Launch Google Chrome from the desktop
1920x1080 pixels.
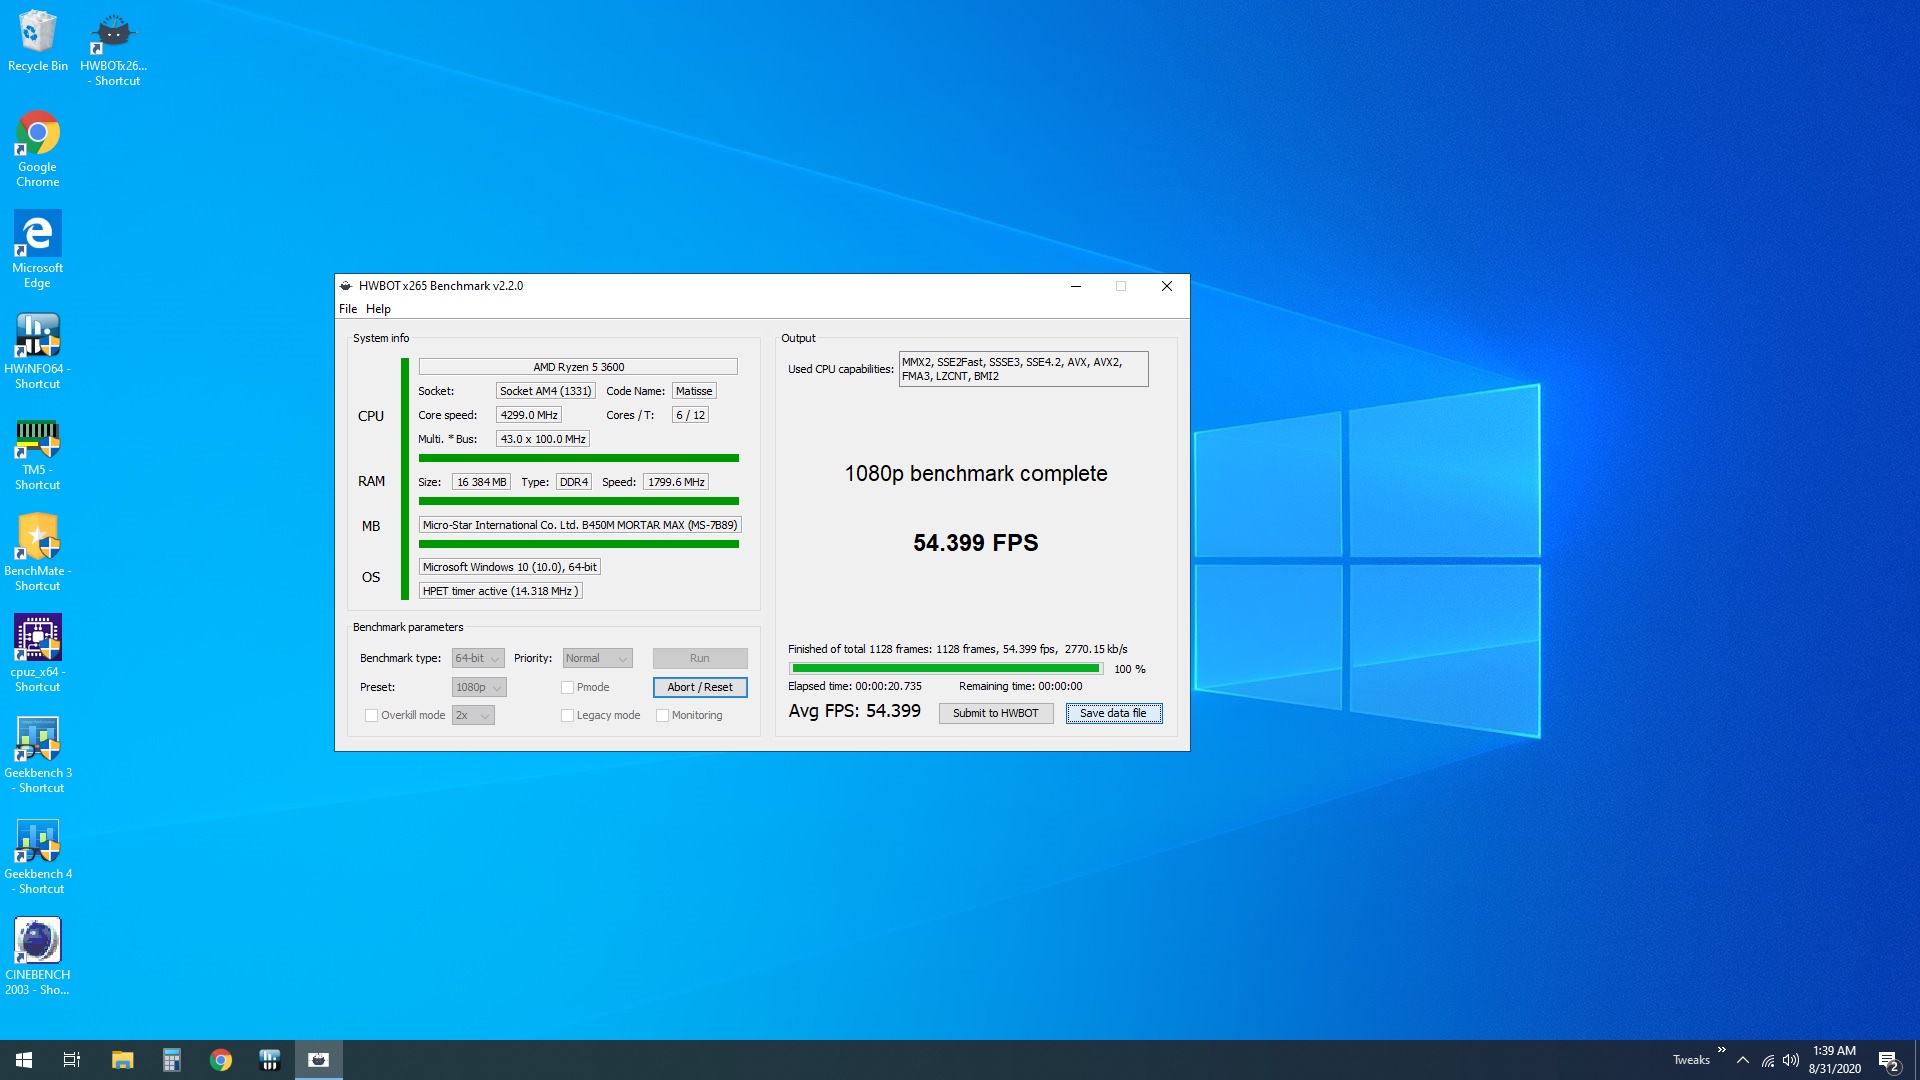[x=38, y=148]
